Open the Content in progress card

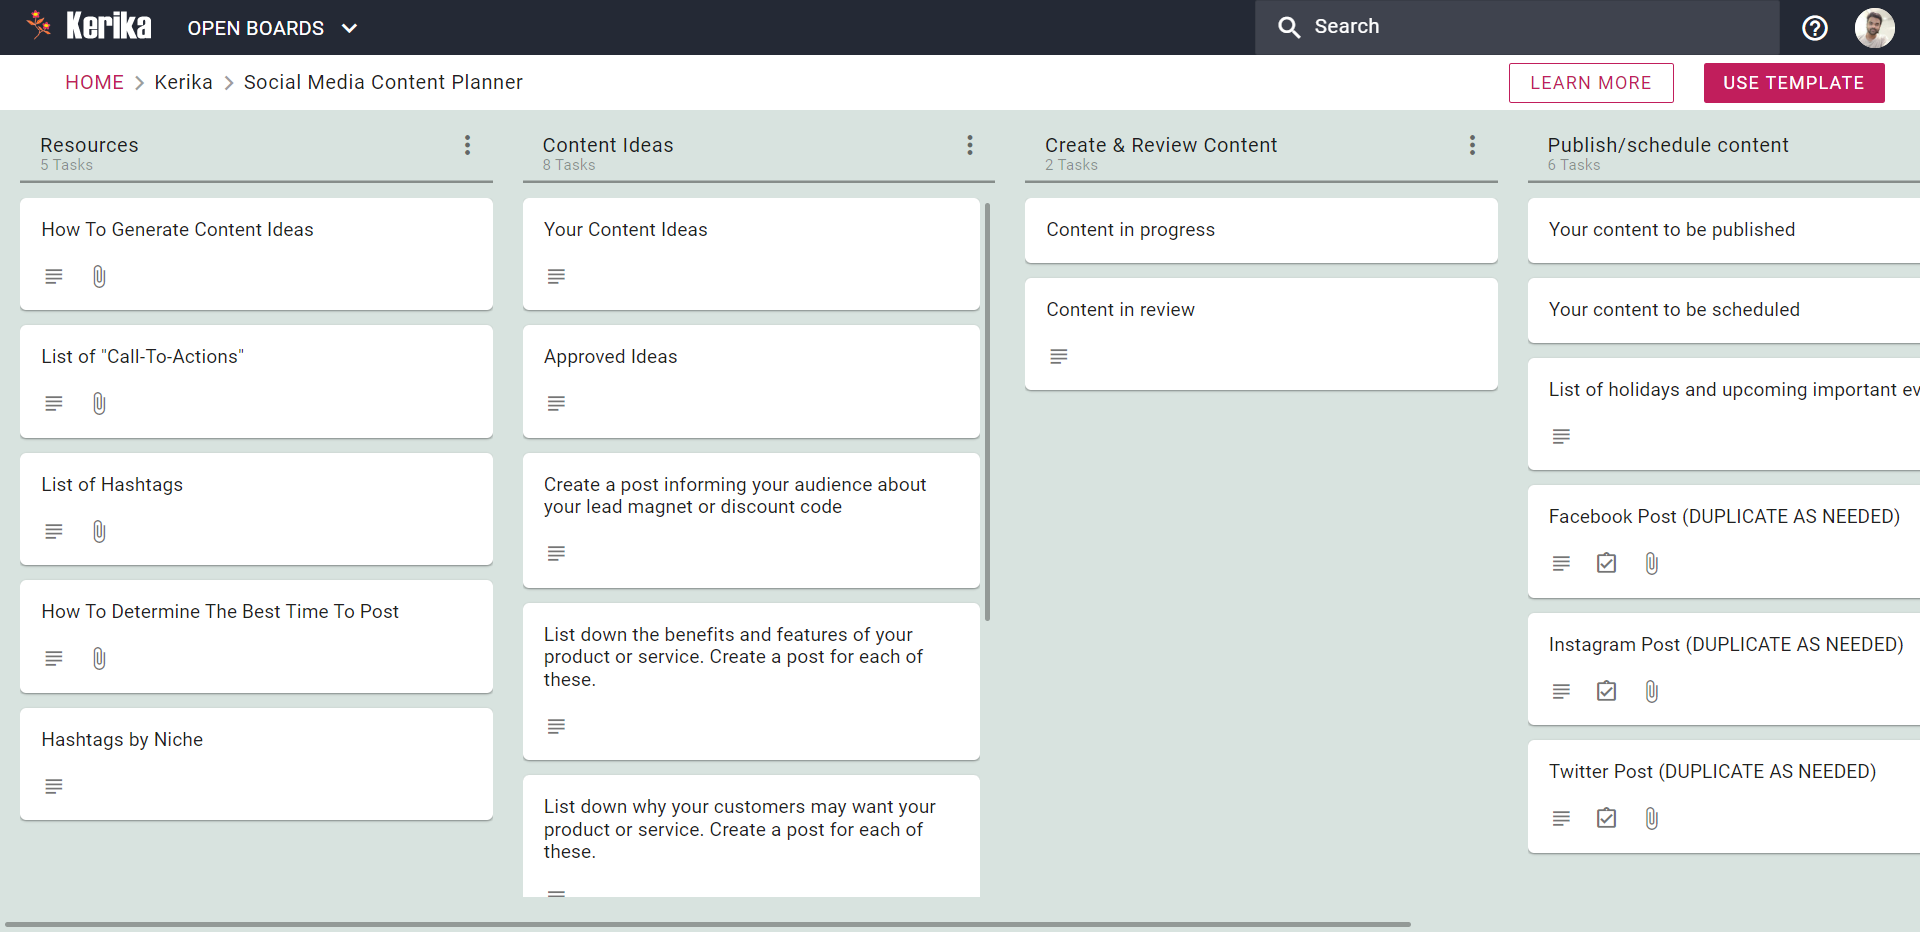click(1261, 230)
